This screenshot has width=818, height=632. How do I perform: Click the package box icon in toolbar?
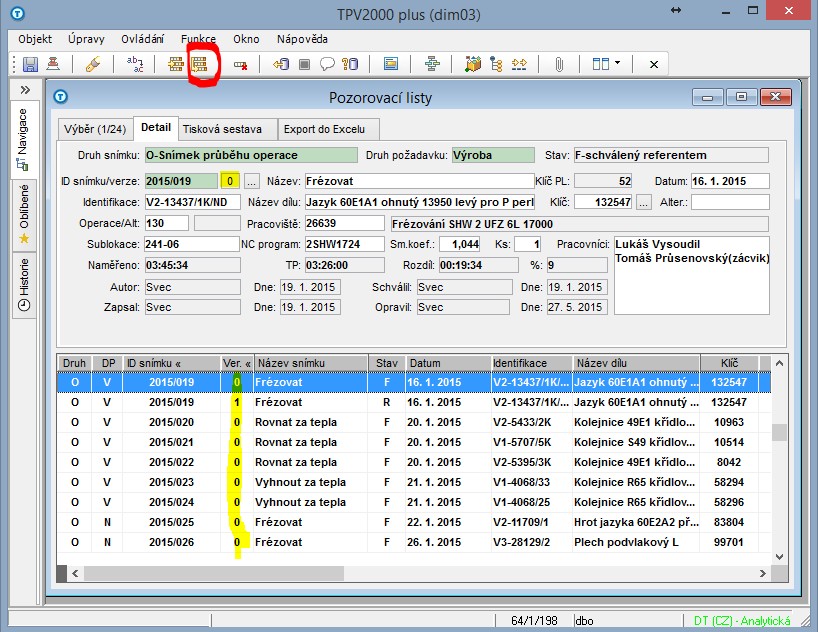pos(473,64)
